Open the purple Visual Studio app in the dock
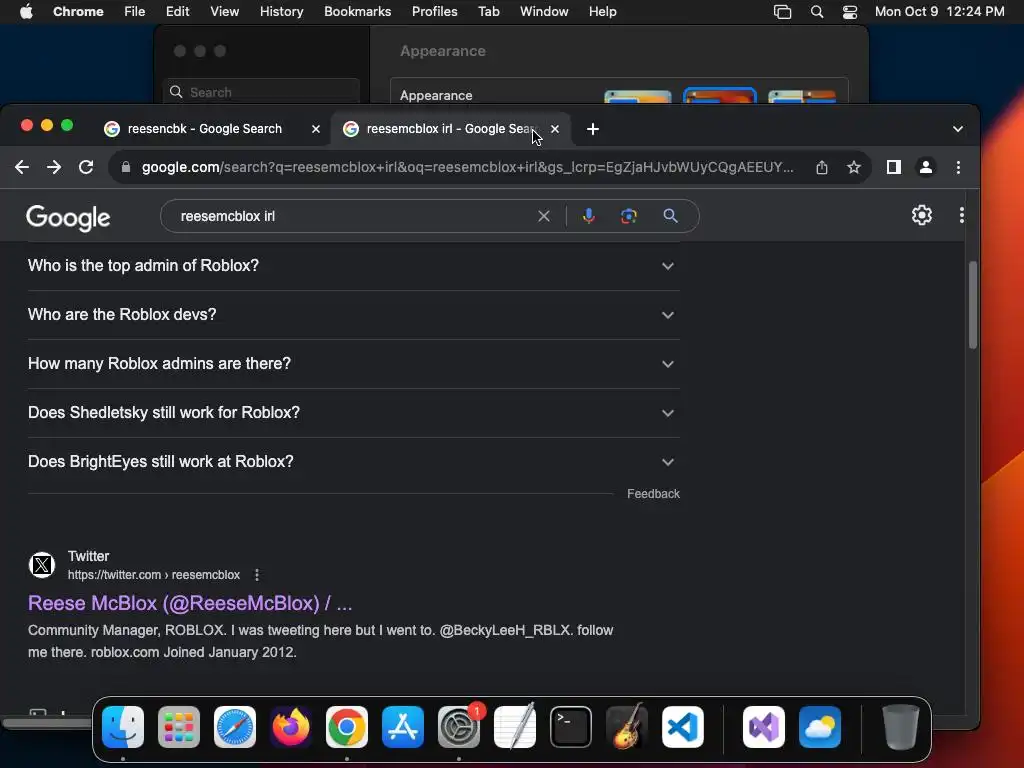This screenshot has width=1024, height=768. pos(764,727)
